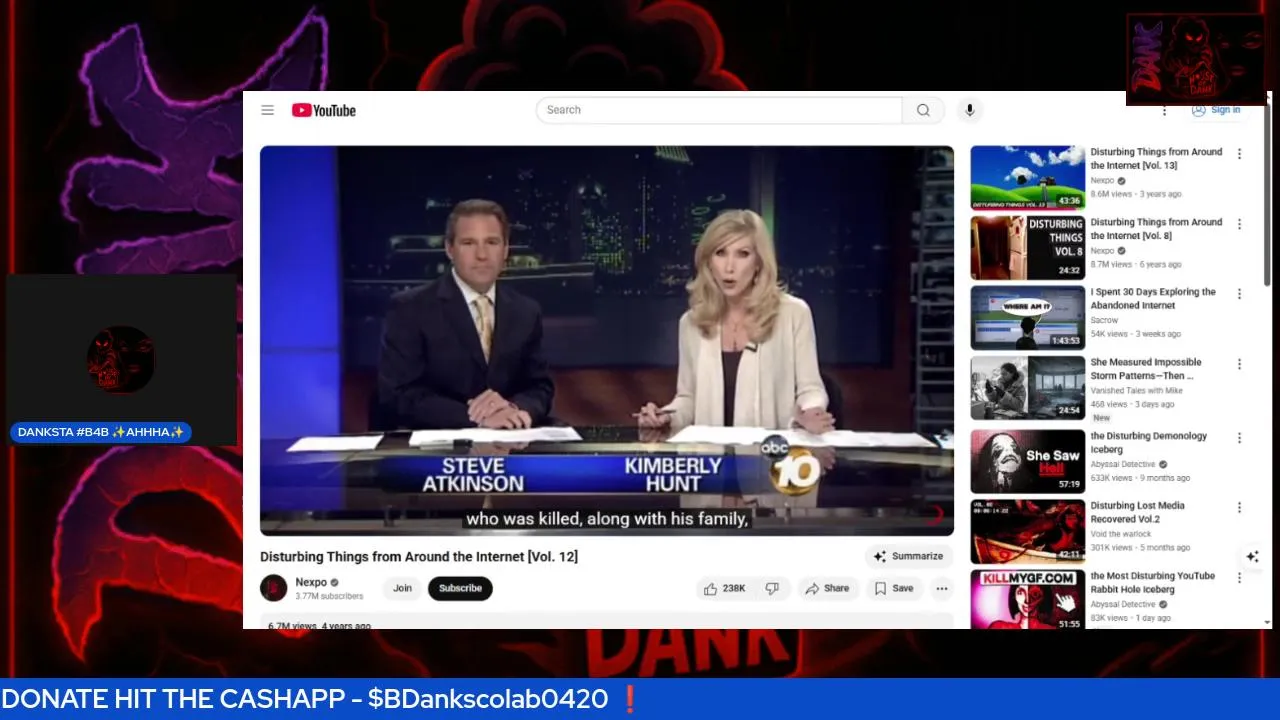Viewport: 1280px width, 720px height.
Task: Play the 1:43:53 Abandoned Internet thumbnail
Action: tap(1027, 317)
